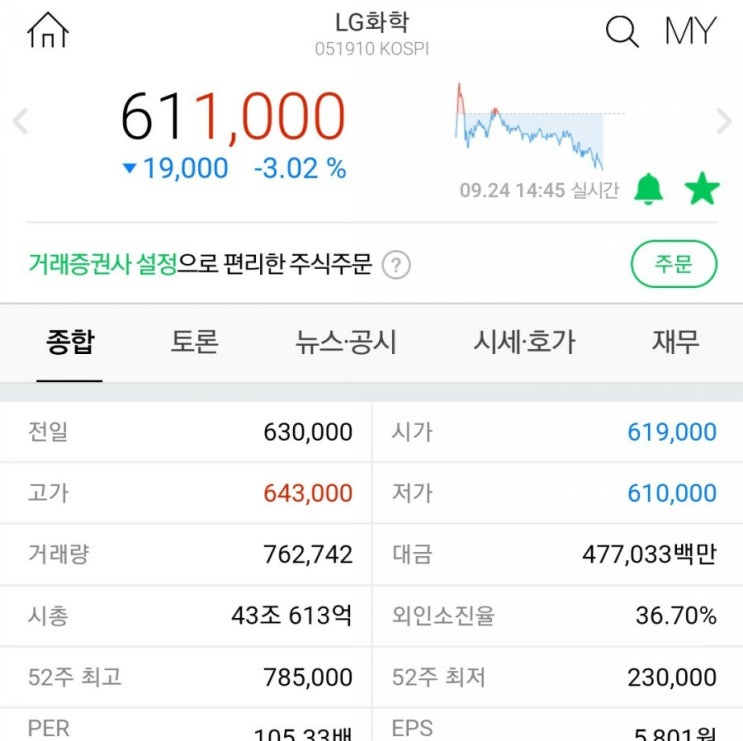Image resolution: width=743 pixels, height=741 pixels.
Task: Click the help question mark icon
Action: point(398,265)
